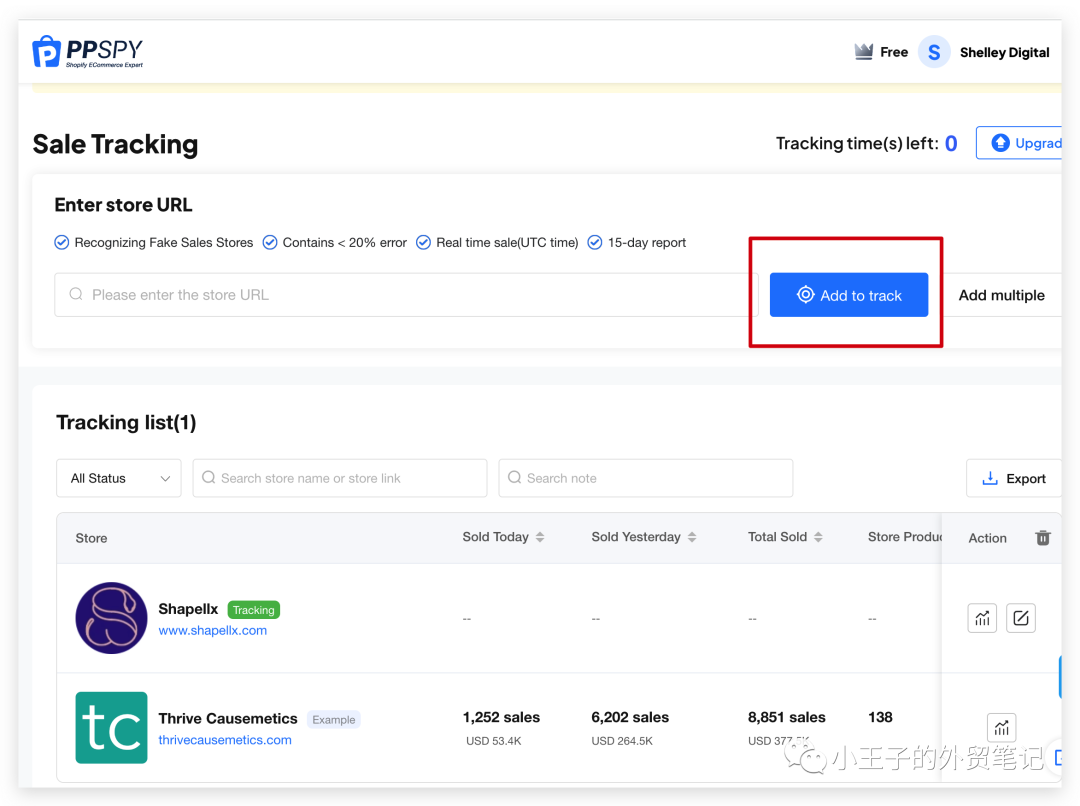
Task: Focus the store URL input field
Action: click(x=406, y=295)
